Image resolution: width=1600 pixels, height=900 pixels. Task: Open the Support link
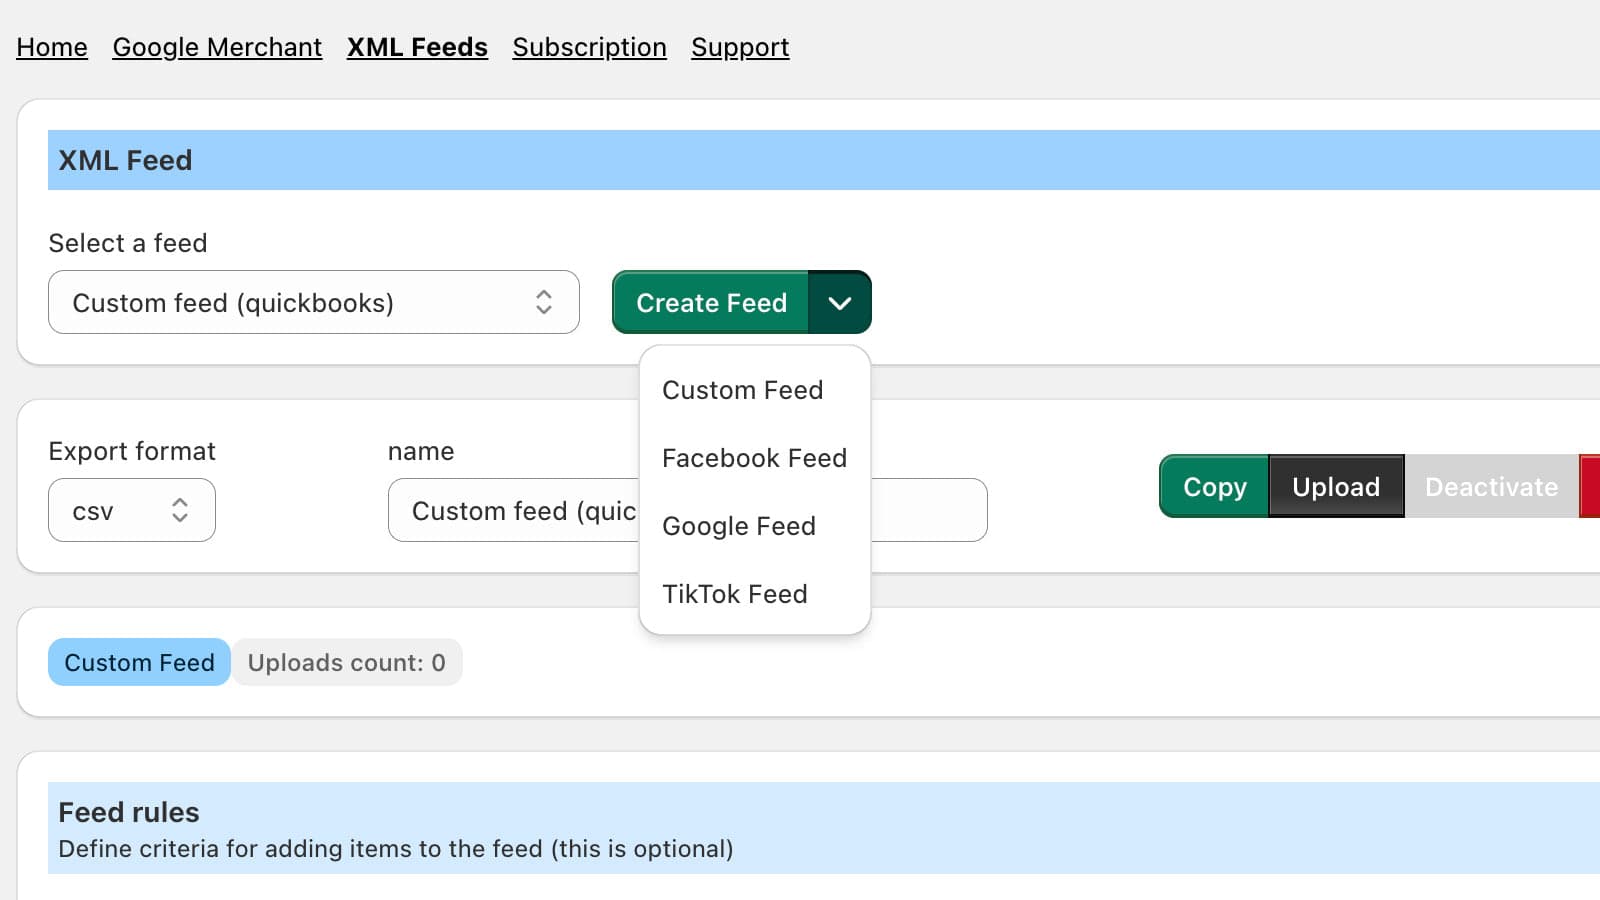[x=740, y=47]
